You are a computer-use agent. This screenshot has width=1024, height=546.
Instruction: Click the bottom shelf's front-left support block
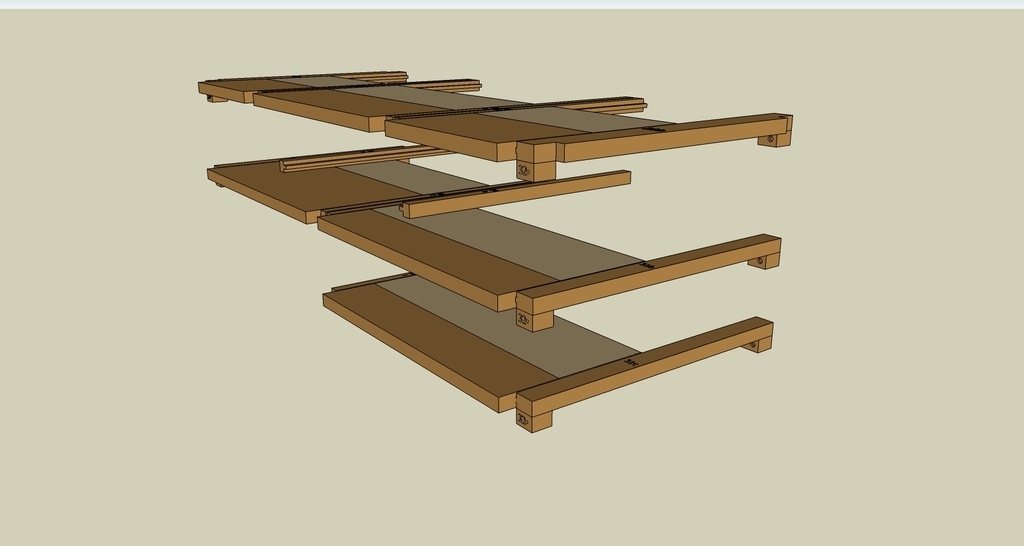pos(534,421)
